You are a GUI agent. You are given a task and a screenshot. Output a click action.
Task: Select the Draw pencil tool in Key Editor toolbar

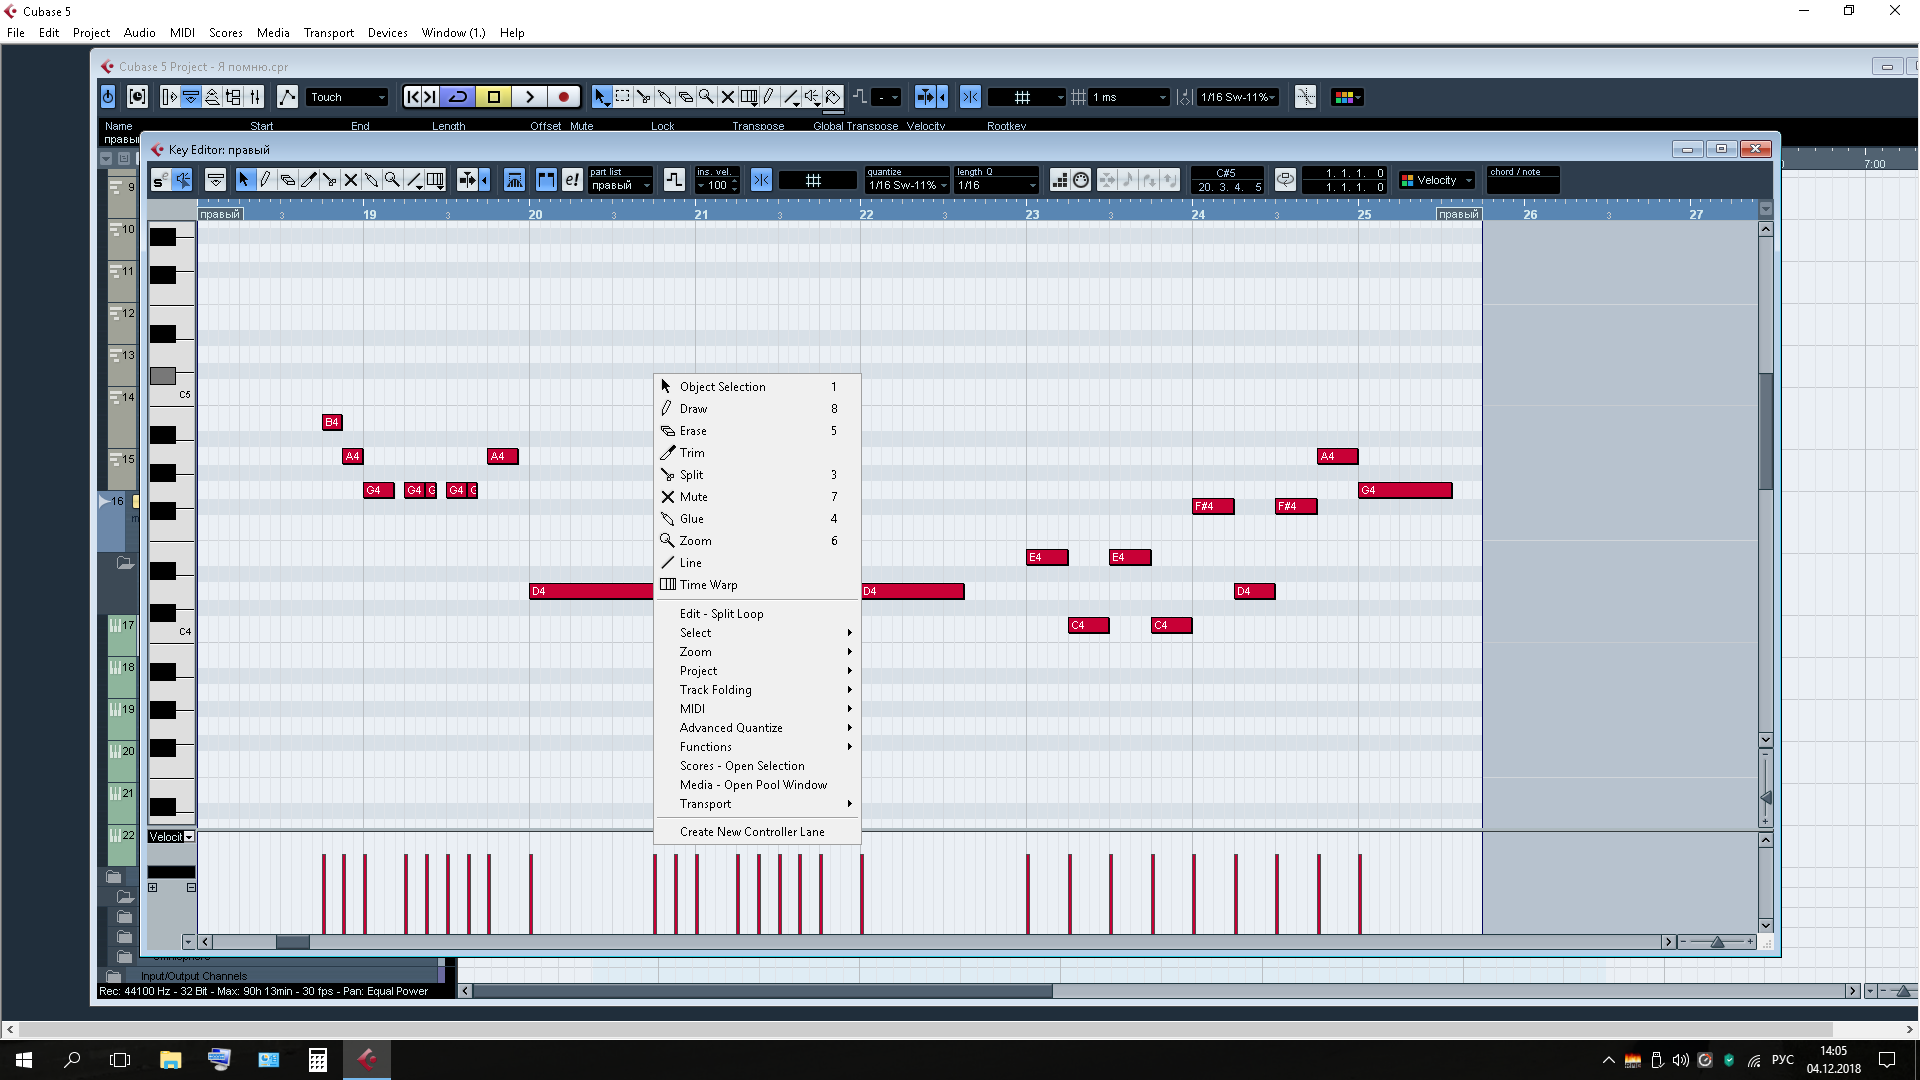click(x=265, y=180)
